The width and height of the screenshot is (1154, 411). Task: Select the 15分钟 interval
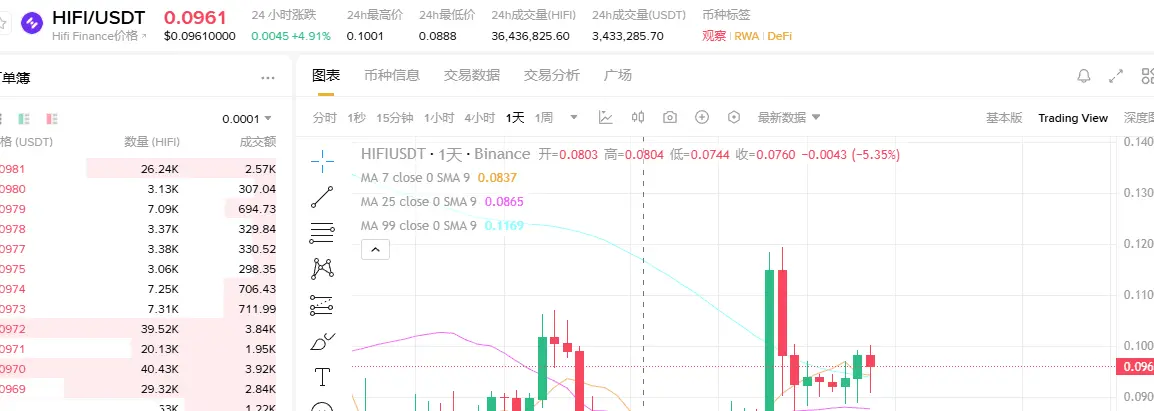point(394,118)
